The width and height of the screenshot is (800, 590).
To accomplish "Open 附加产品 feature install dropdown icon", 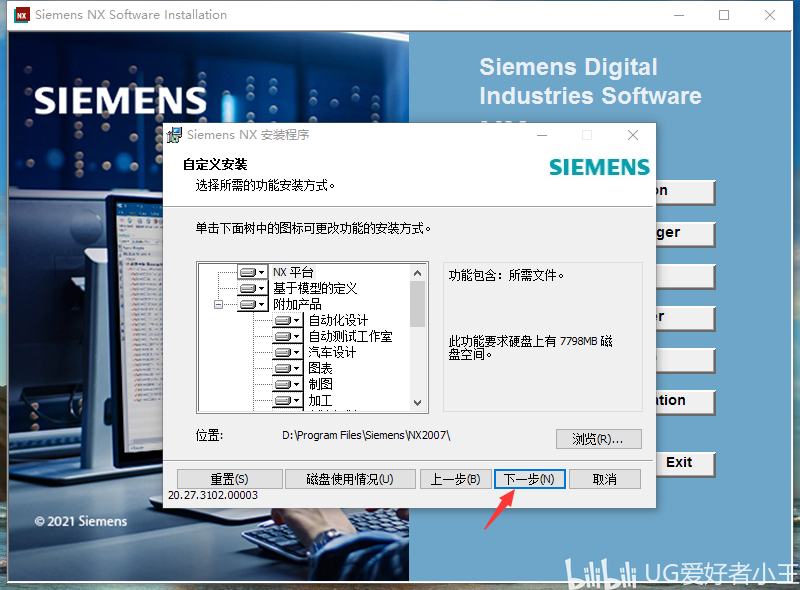I will tap(253, 305).
